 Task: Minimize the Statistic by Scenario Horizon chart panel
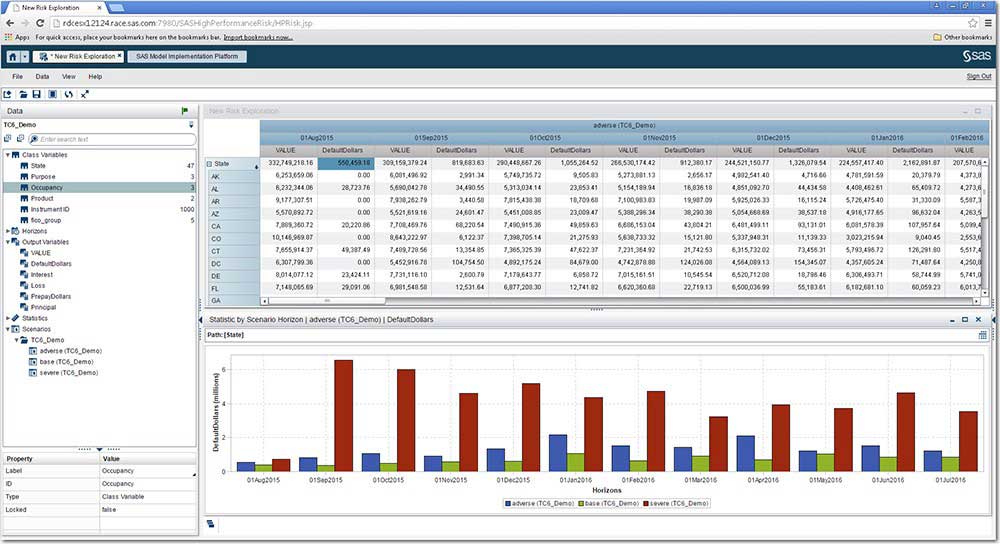click(952, 320)
